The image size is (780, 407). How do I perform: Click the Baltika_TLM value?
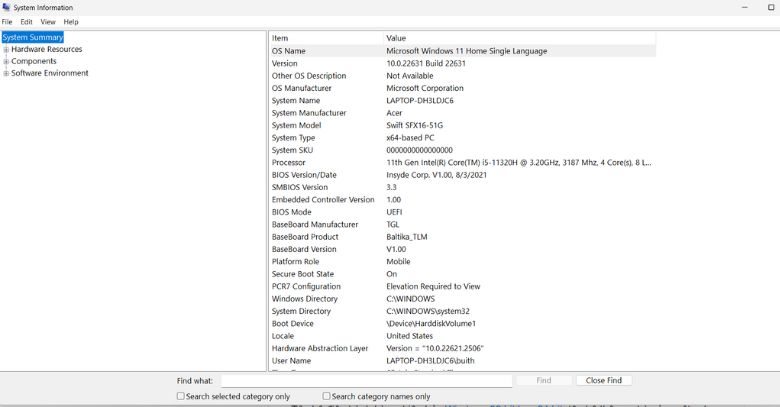click(406, 237)
